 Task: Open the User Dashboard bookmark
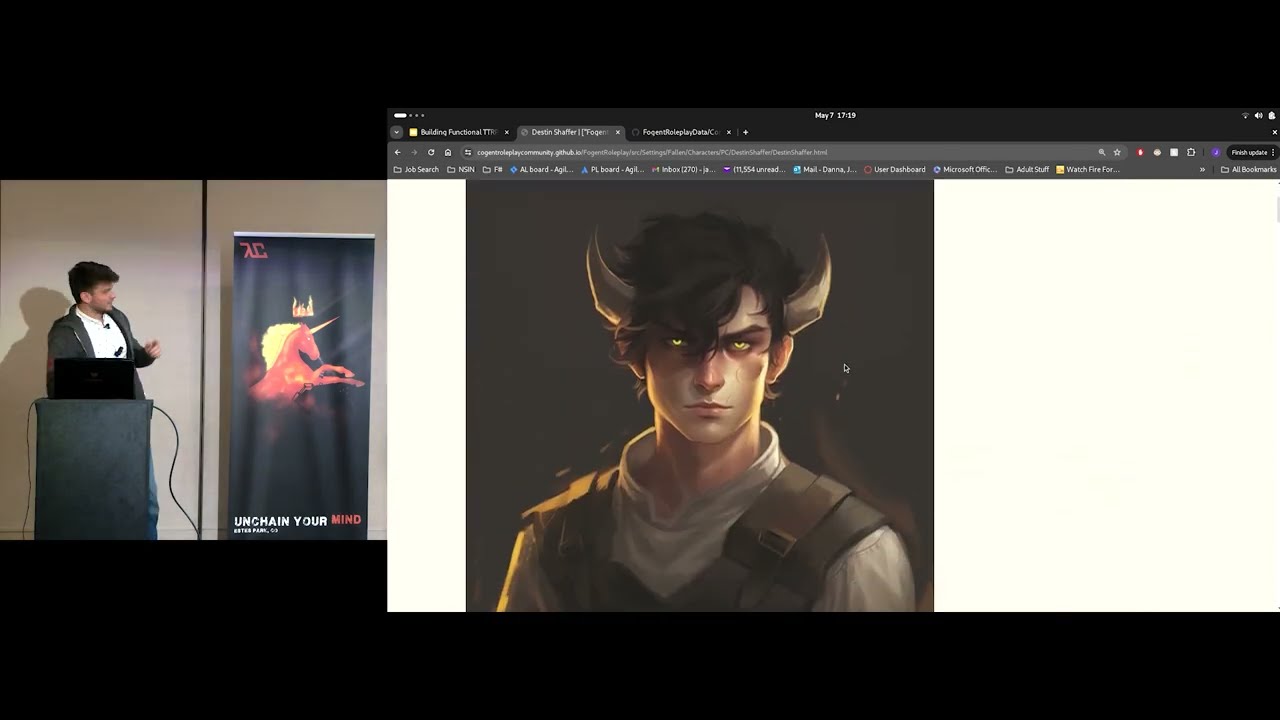pos(895,169)
